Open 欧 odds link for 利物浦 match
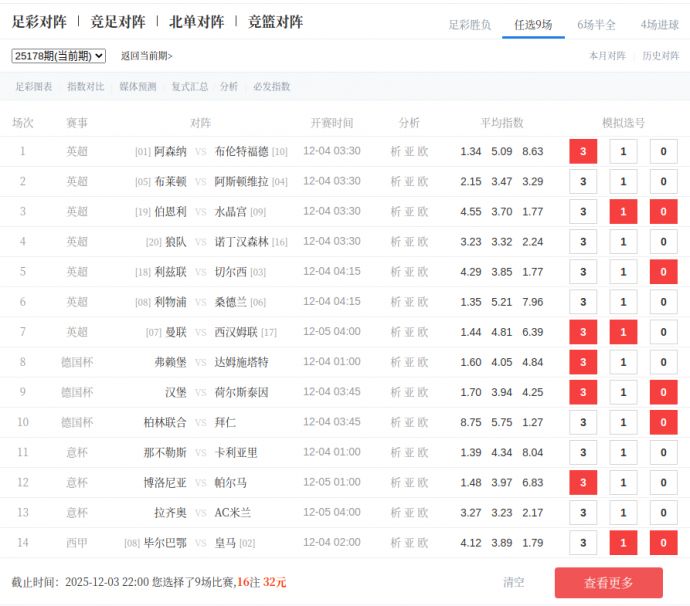690x606 pixels. [x=423, y=302]
